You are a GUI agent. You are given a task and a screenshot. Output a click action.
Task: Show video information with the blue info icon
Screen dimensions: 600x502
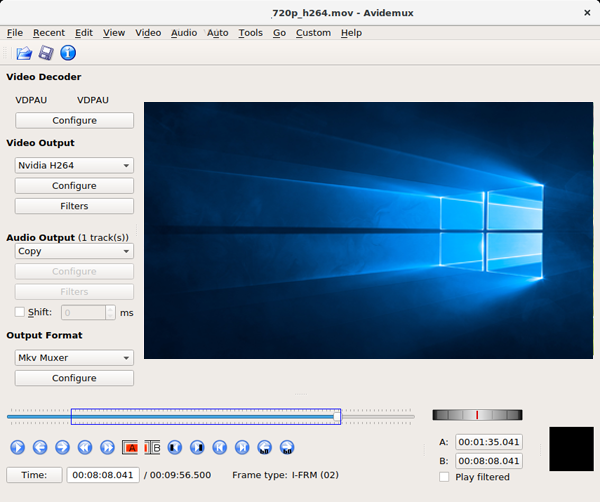click(x=68, y=53)
